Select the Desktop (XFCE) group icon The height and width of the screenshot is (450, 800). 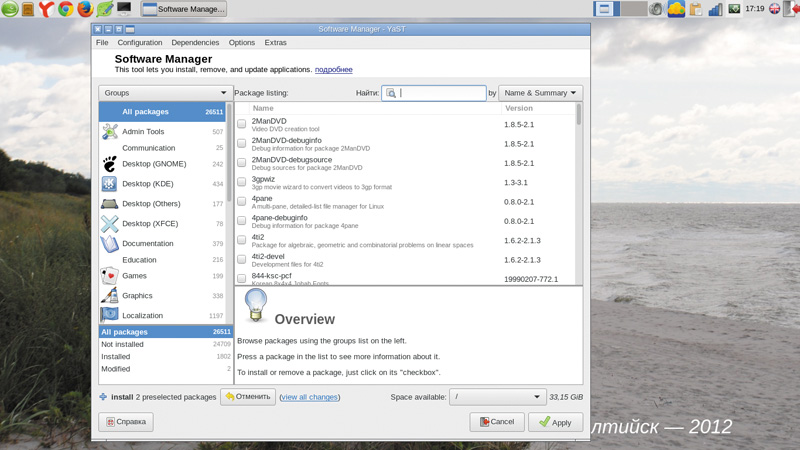point(109,223)
